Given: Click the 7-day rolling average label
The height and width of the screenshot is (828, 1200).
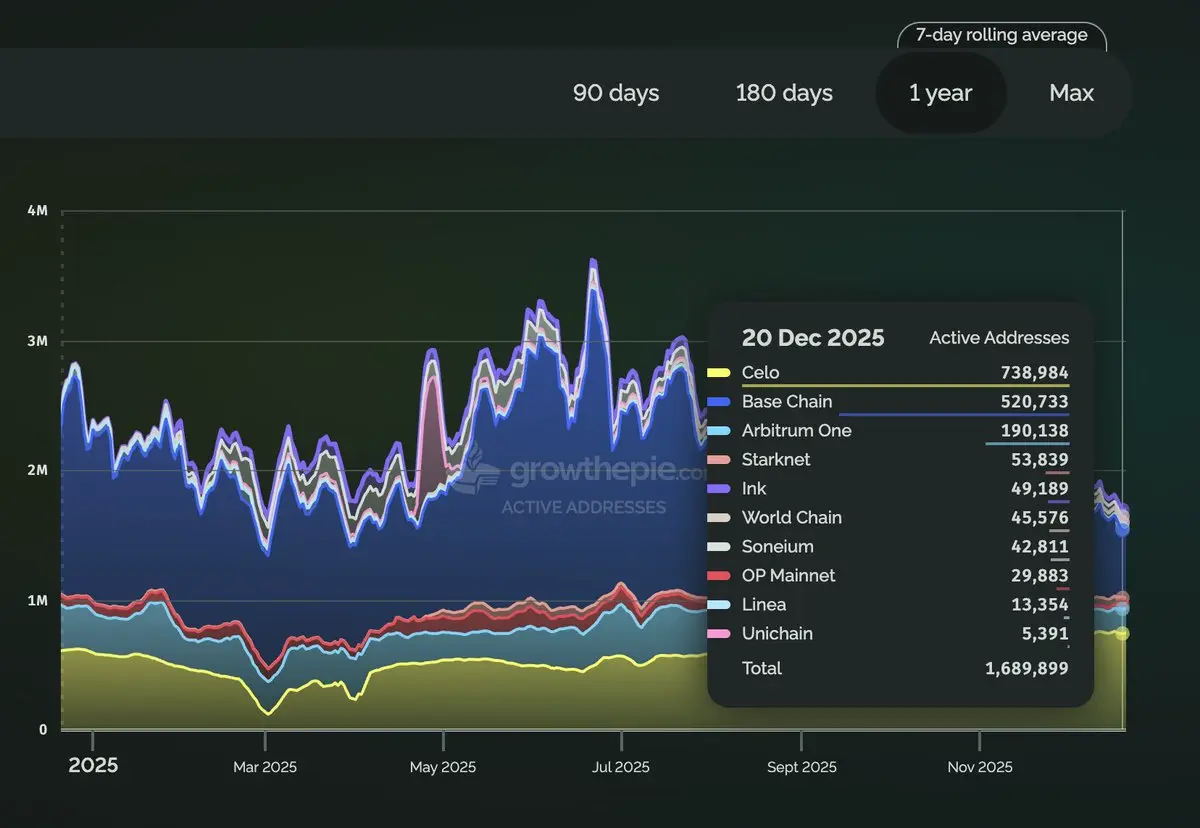Looking at the screenshot, I should 1001,35.
